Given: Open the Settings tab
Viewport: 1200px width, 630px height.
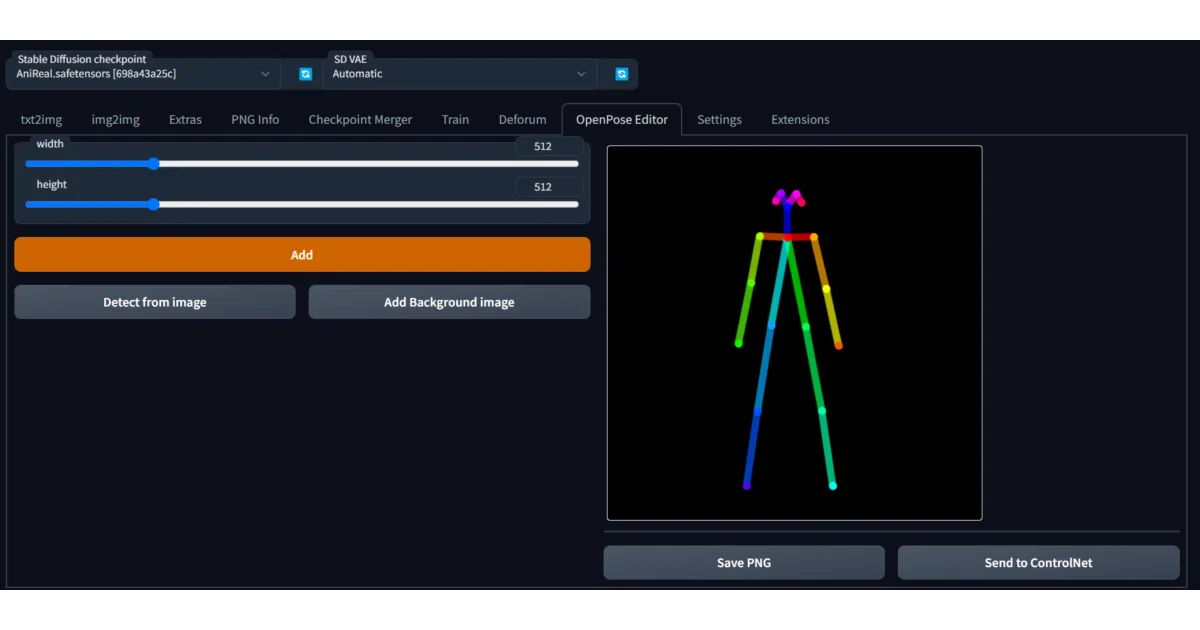Looking at the screenshot, I should pyautogui.click(x=719, y=119).
